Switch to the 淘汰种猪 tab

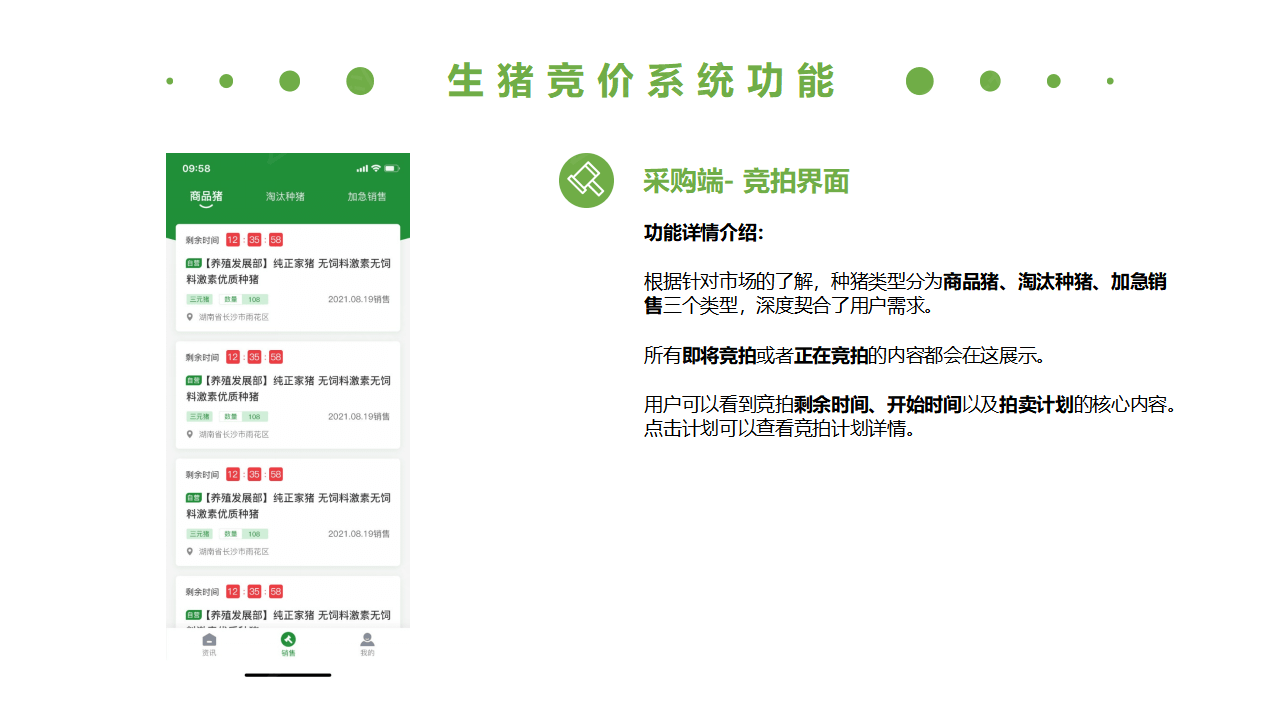tap(285, 197)
